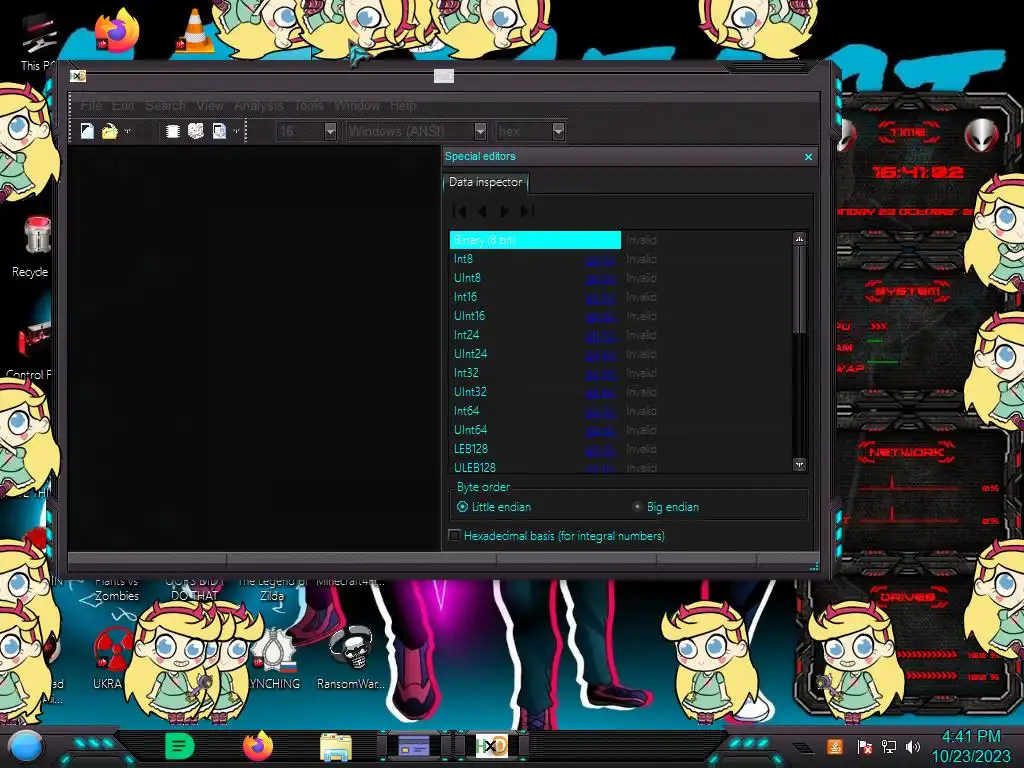Jump to first with data inspector arrow
This screenshot has height=768, width=1024.
coord(460,211)
